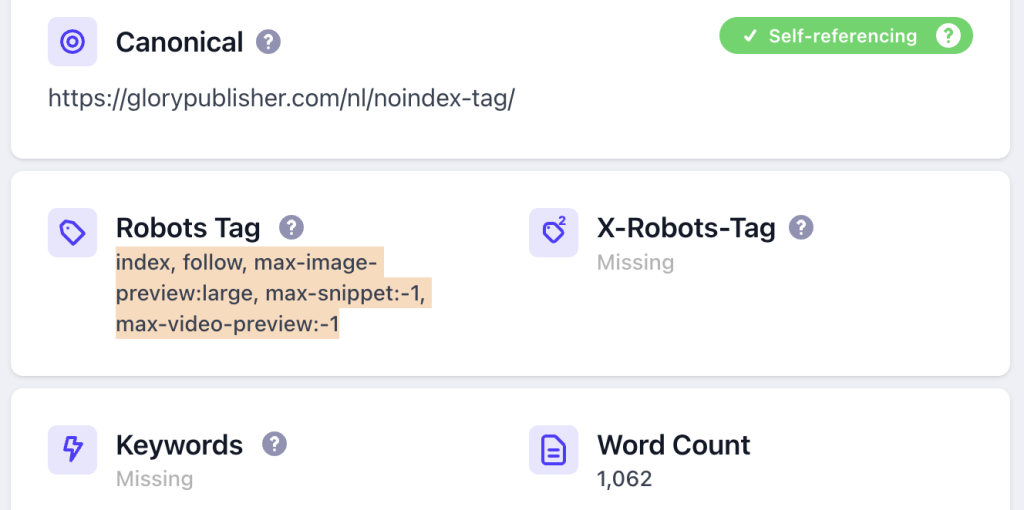Click the Robots Tag heading

pos(188,228)
